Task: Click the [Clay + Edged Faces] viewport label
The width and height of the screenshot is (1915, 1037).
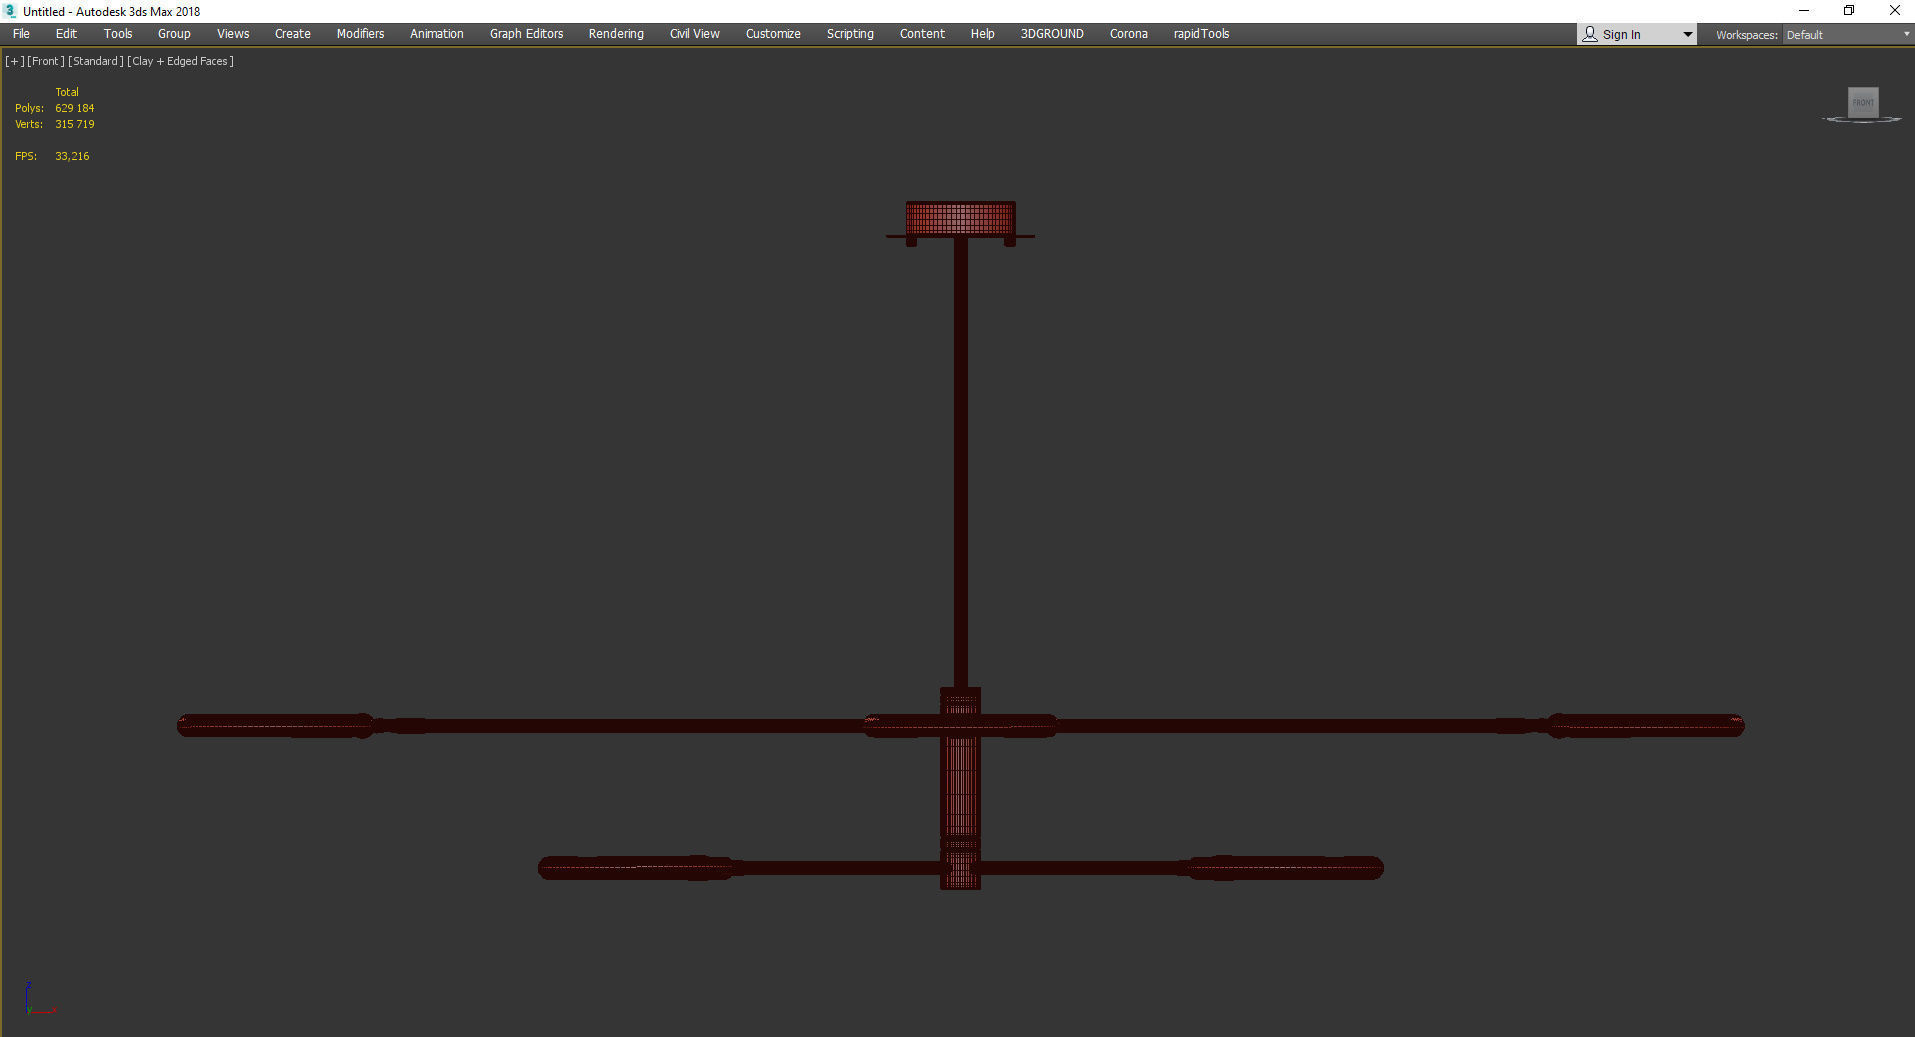Action: pyautogui.click(x=181, y=61)
